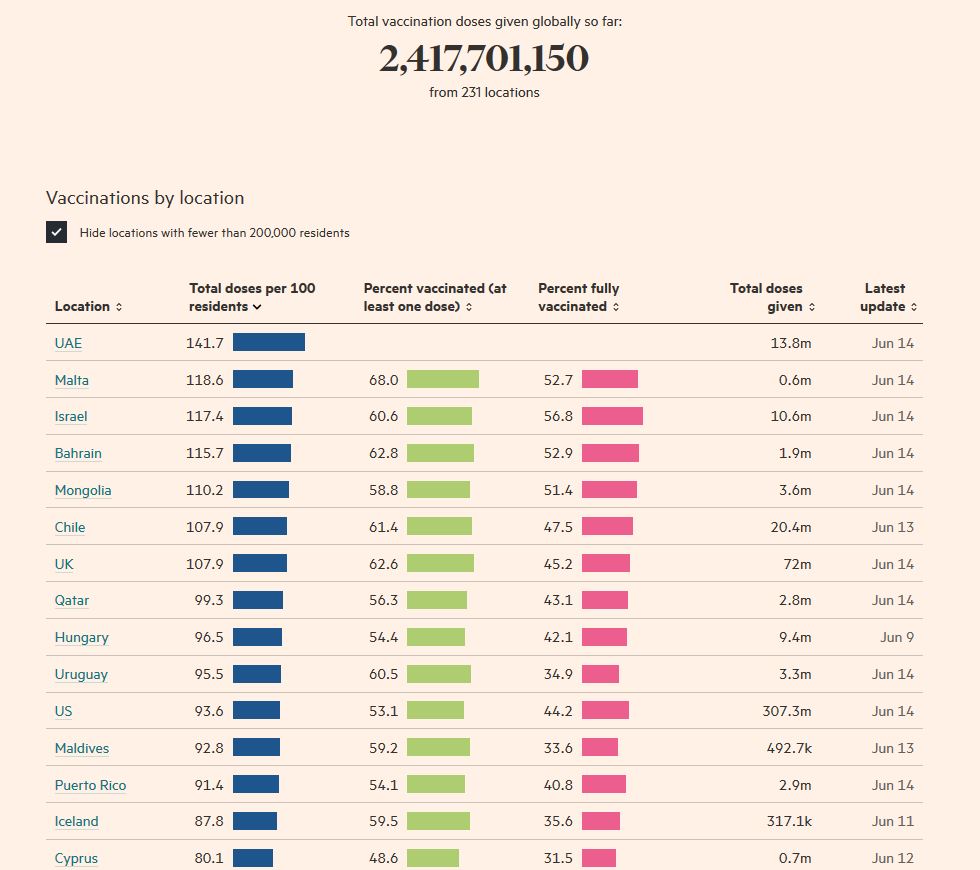This screenshot has width=980, height=870.
Task: Click the global total doses number 2,417,701,150
Action: (x=484, y=59)
